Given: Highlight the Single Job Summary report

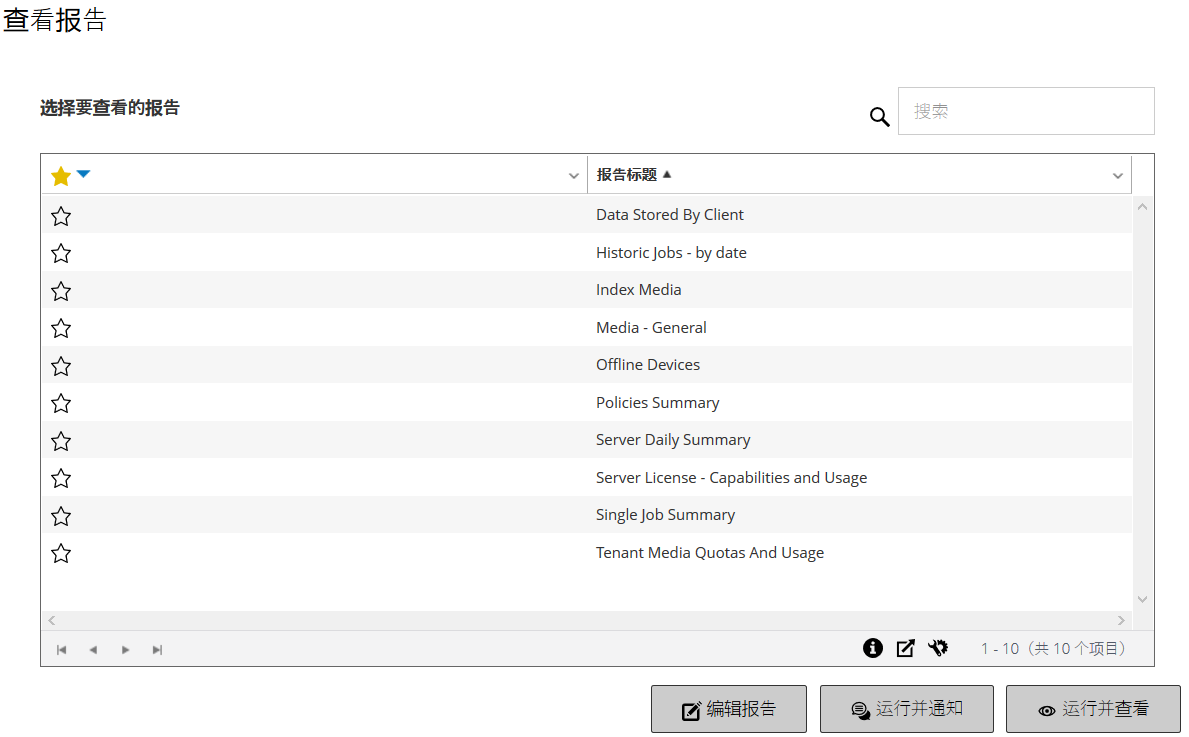Looking at the screenshot, I should 665,515.
